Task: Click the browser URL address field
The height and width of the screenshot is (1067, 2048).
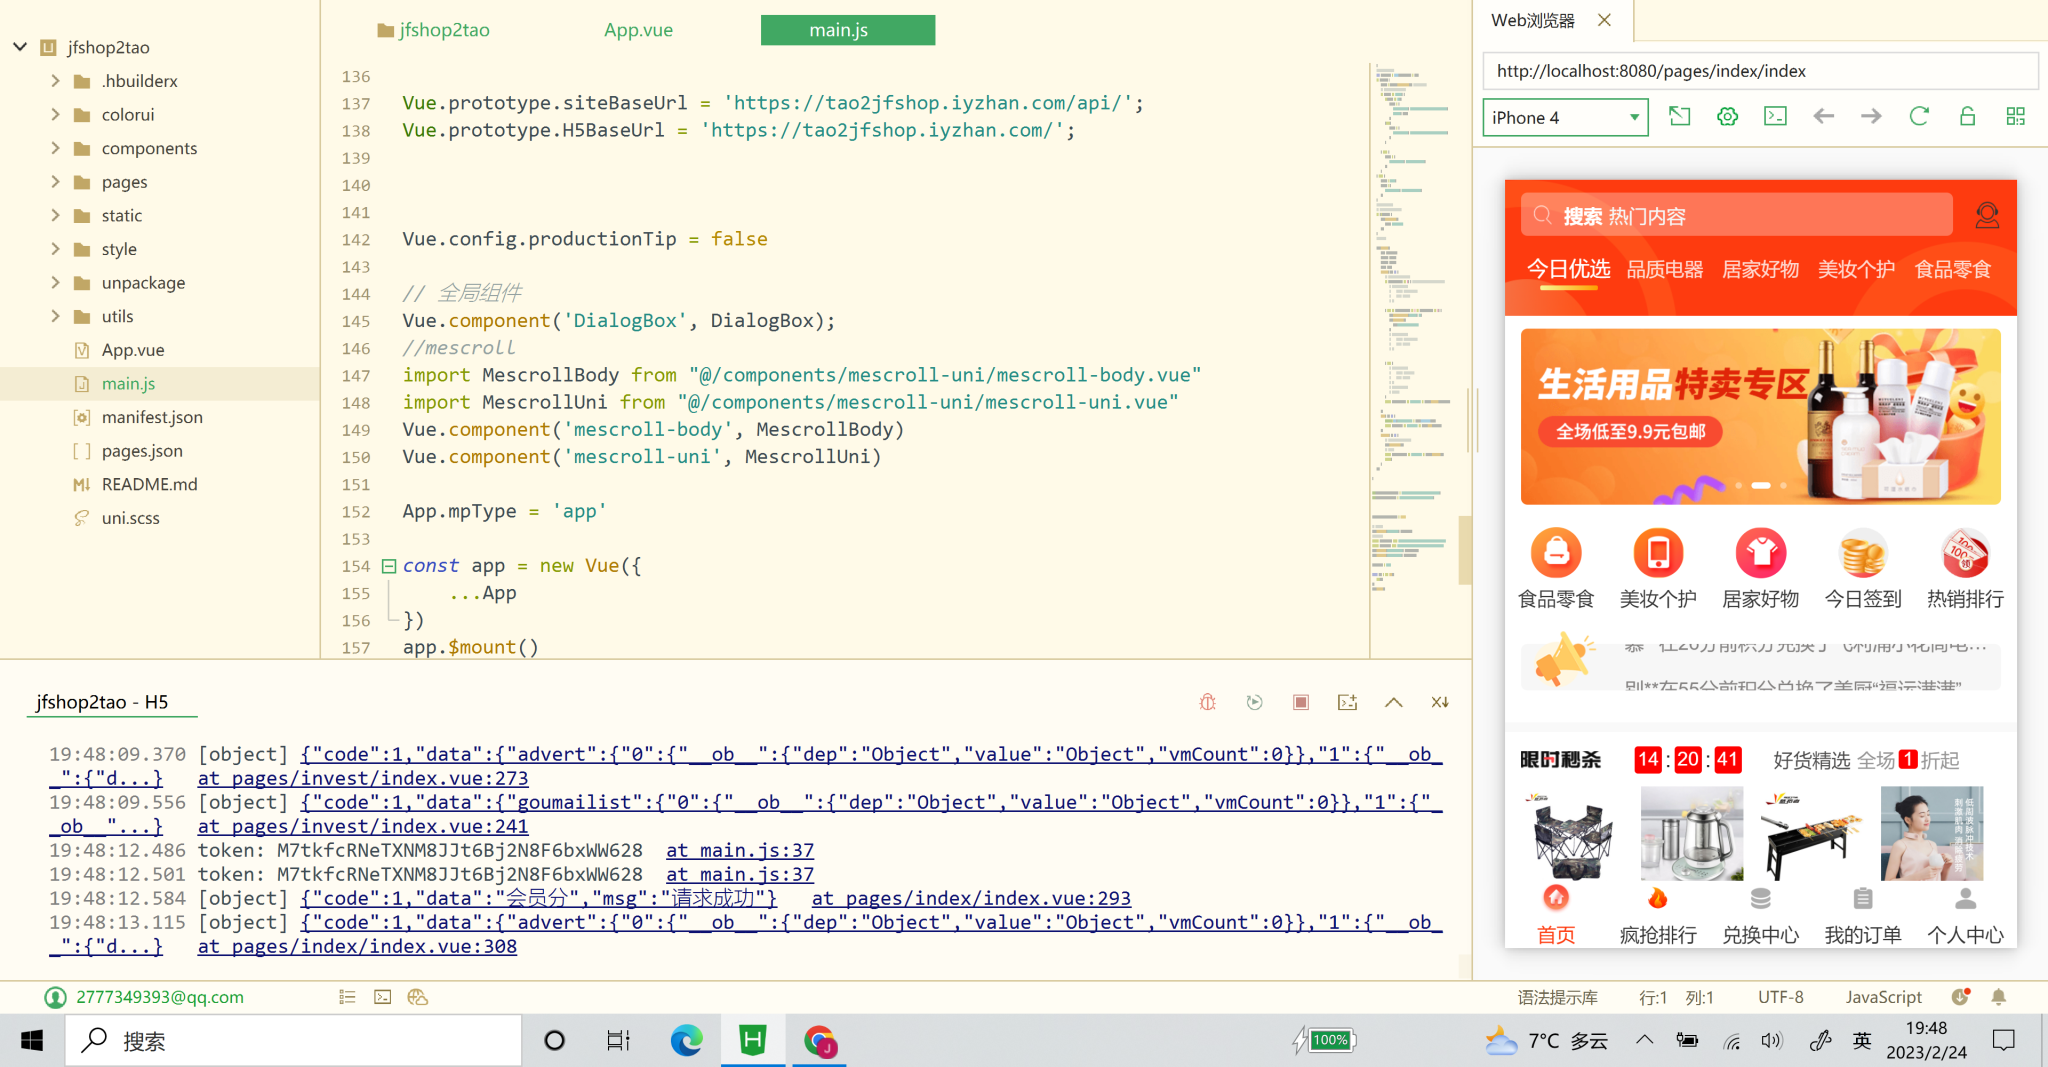Action: [1760, 71]
